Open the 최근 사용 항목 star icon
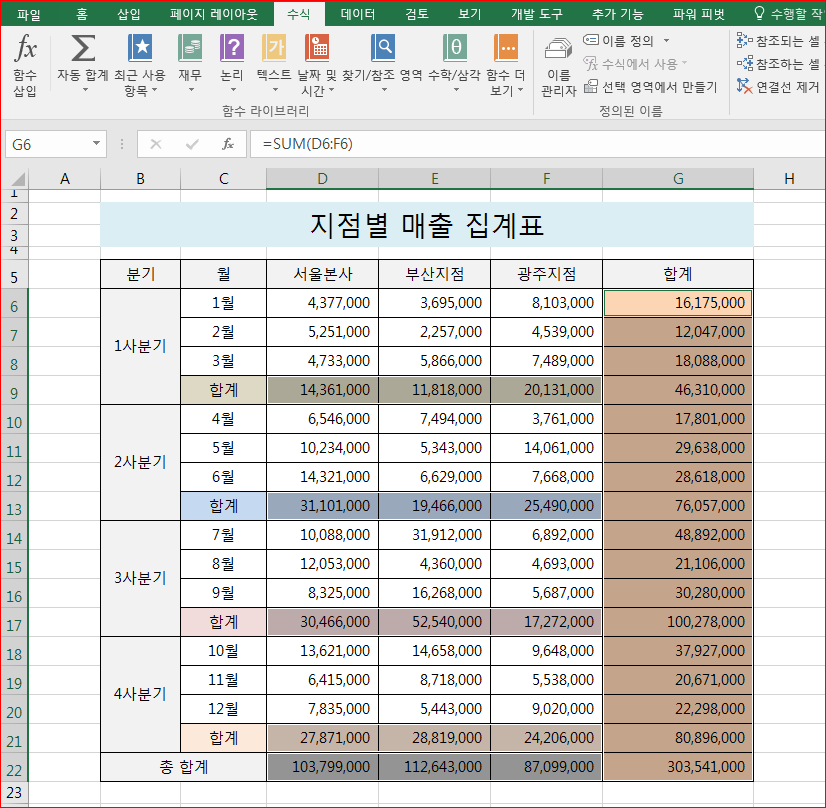The width and height of the screenshot is (826, 808). pyautogui.click(x=140, y=48)
